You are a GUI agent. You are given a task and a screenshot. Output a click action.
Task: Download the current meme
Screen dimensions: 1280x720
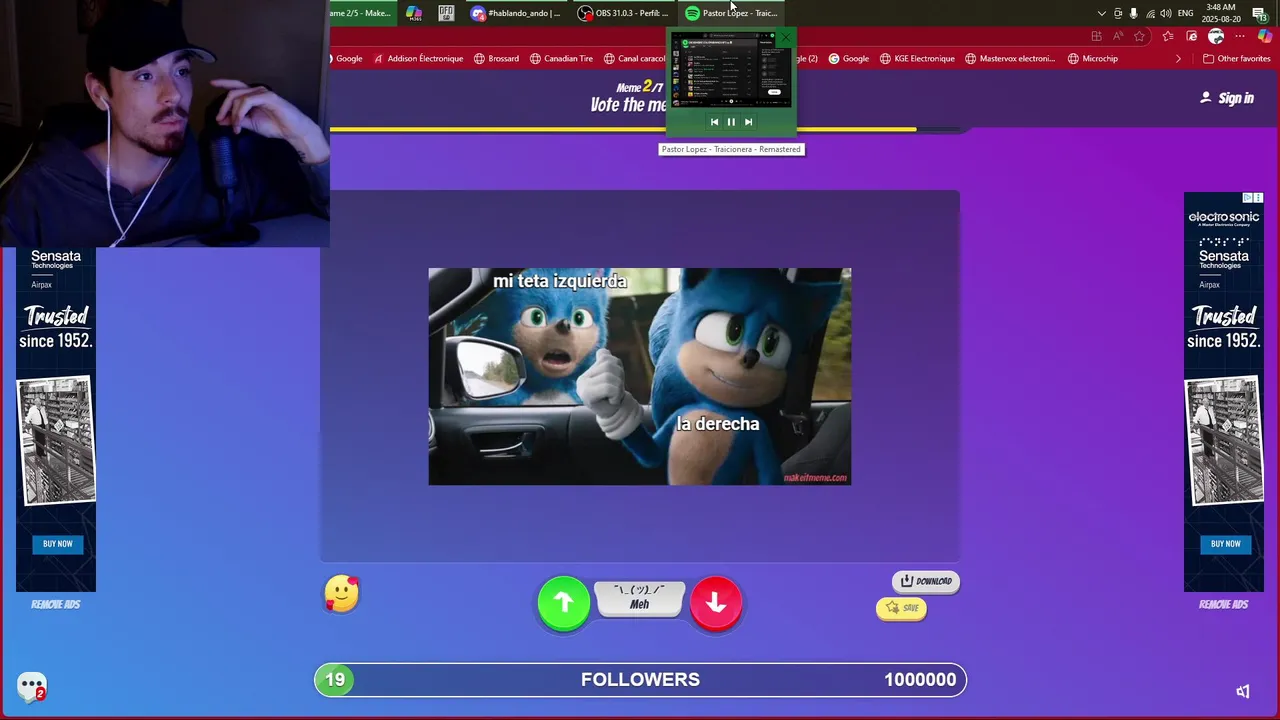[926, 581]
